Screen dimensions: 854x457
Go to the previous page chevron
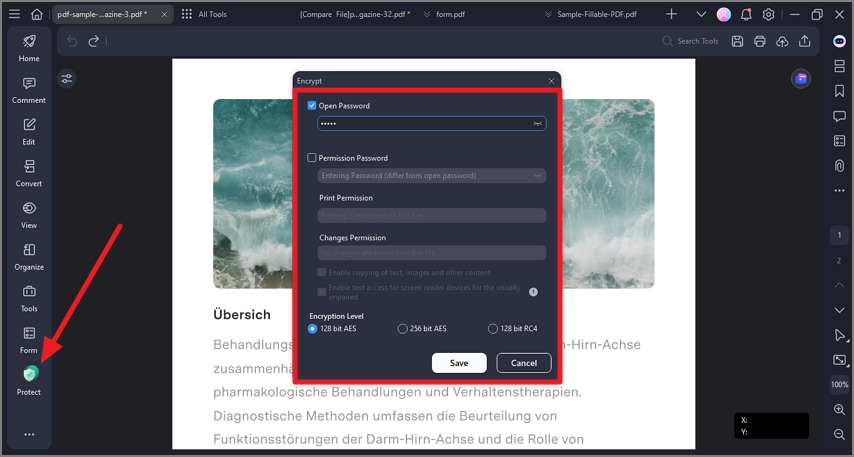tap(839, 285)
